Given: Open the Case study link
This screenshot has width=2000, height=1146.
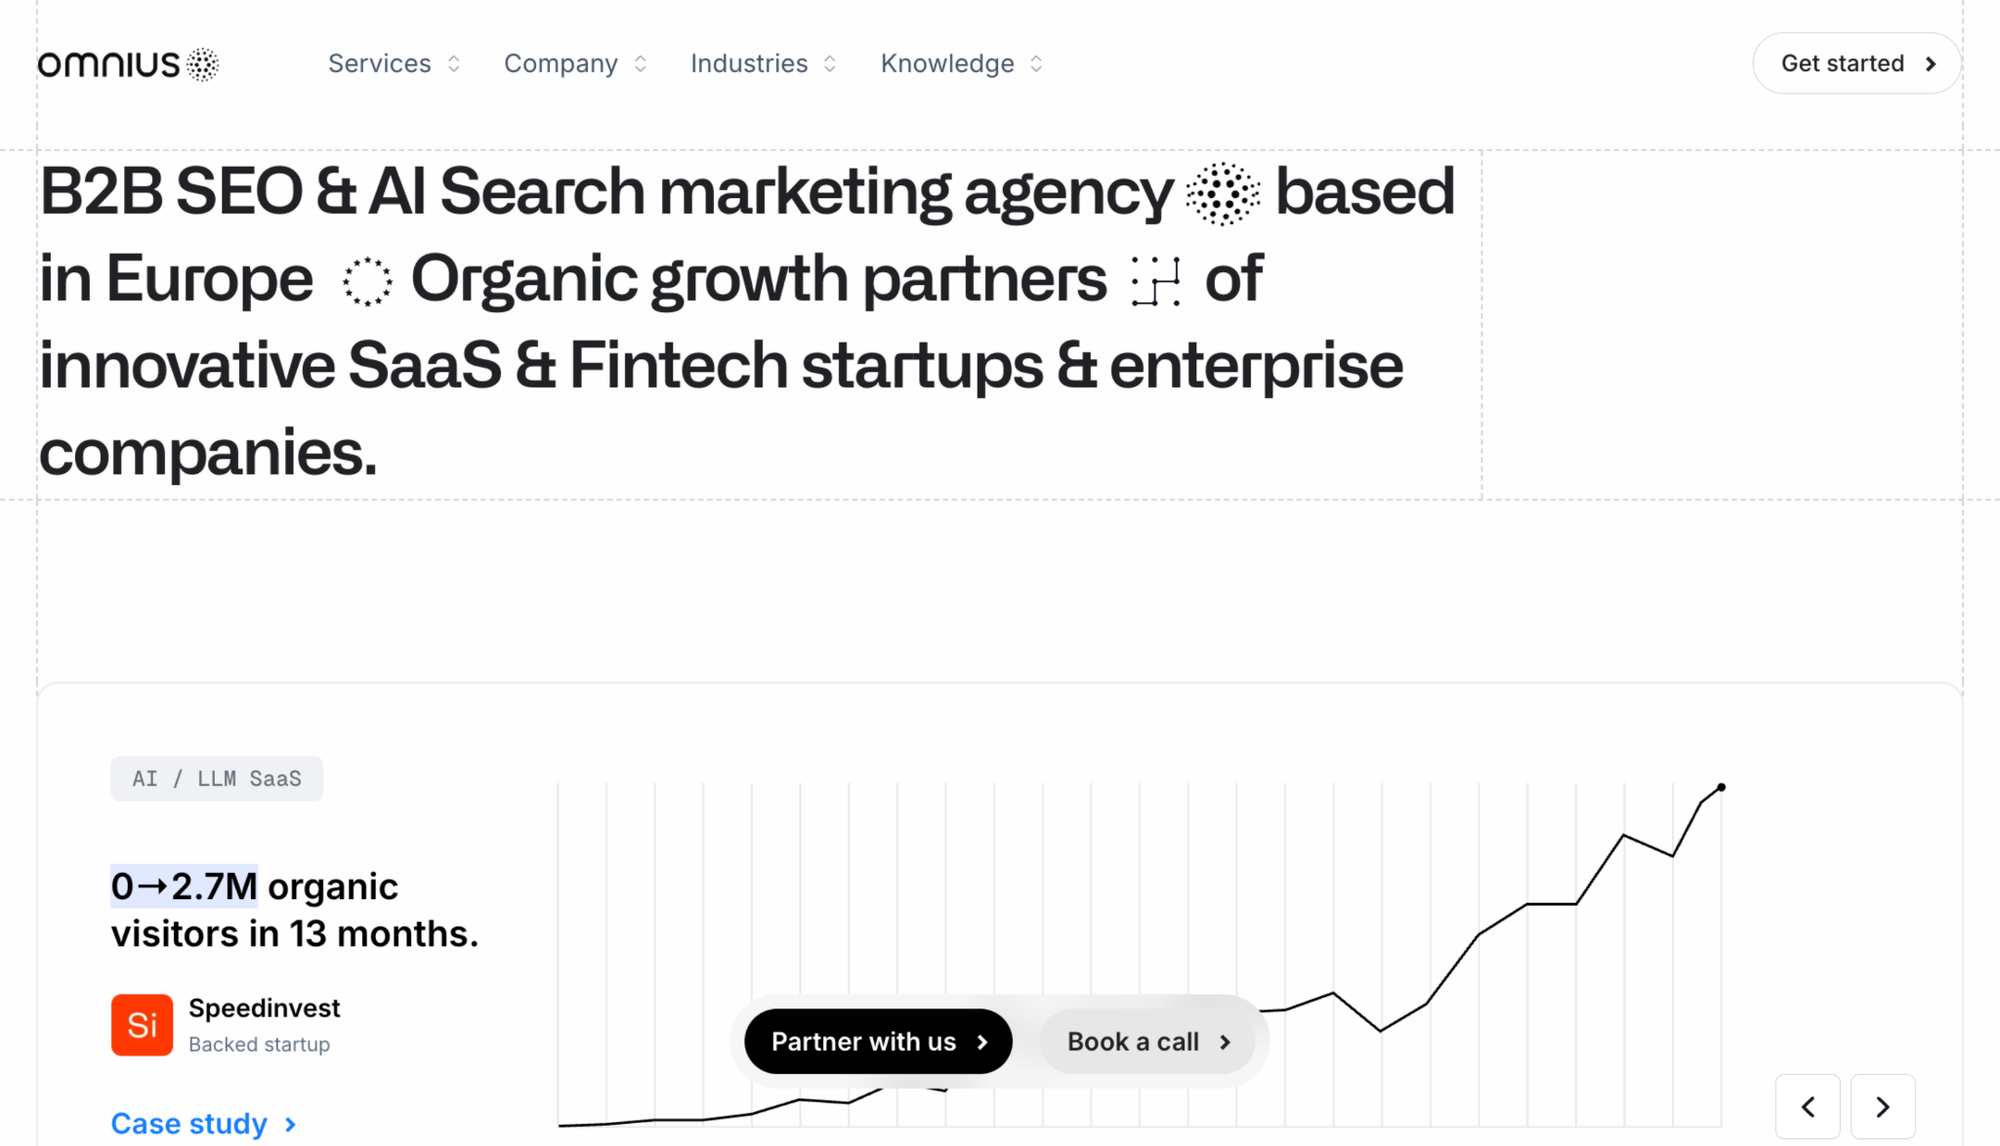Looking at the screenshot, I should pyautogui.click(x=204, y=1124).
